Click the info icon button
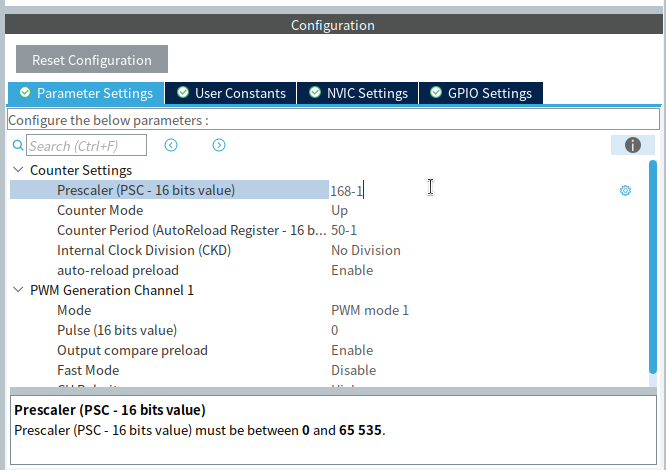Screen dimensions: 666x470 (x=632, y=145)
